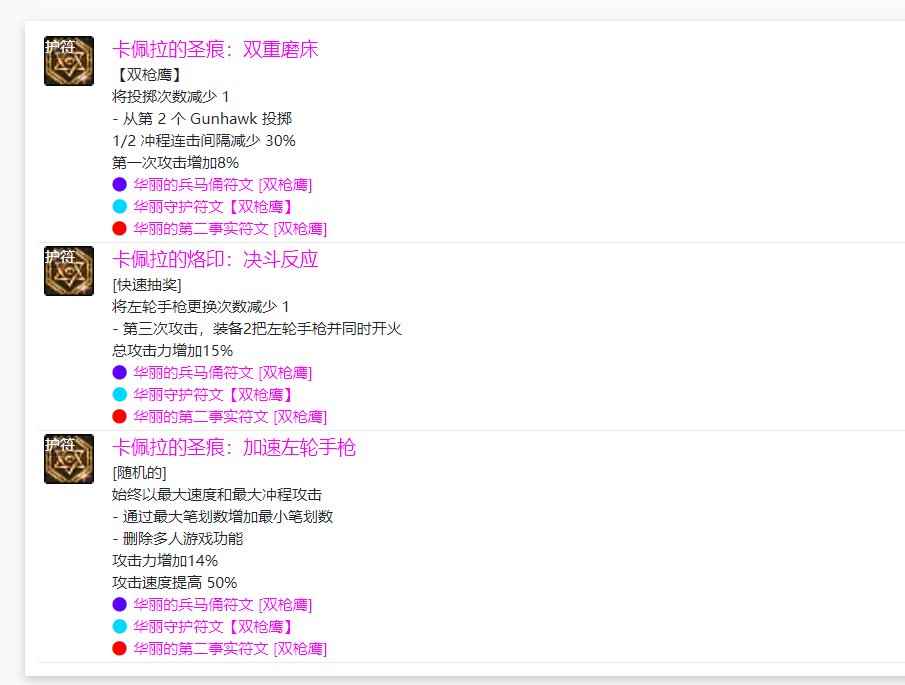Select text 第一次攻击增加8%
This screenshot has height=685, width=905.
[x=175, y=162]
